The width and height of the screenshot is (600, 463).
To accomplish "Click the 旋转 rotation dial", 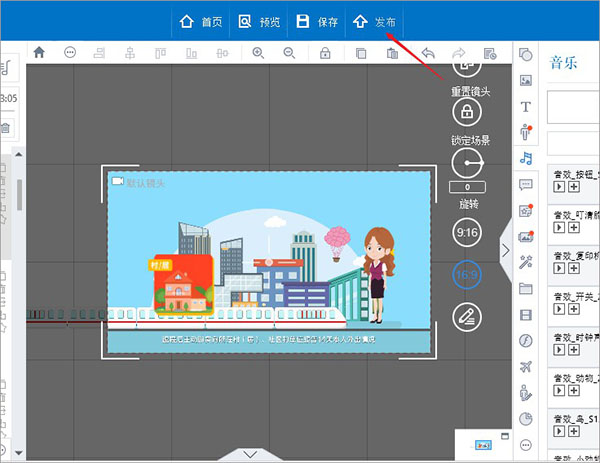I will 467,163.
